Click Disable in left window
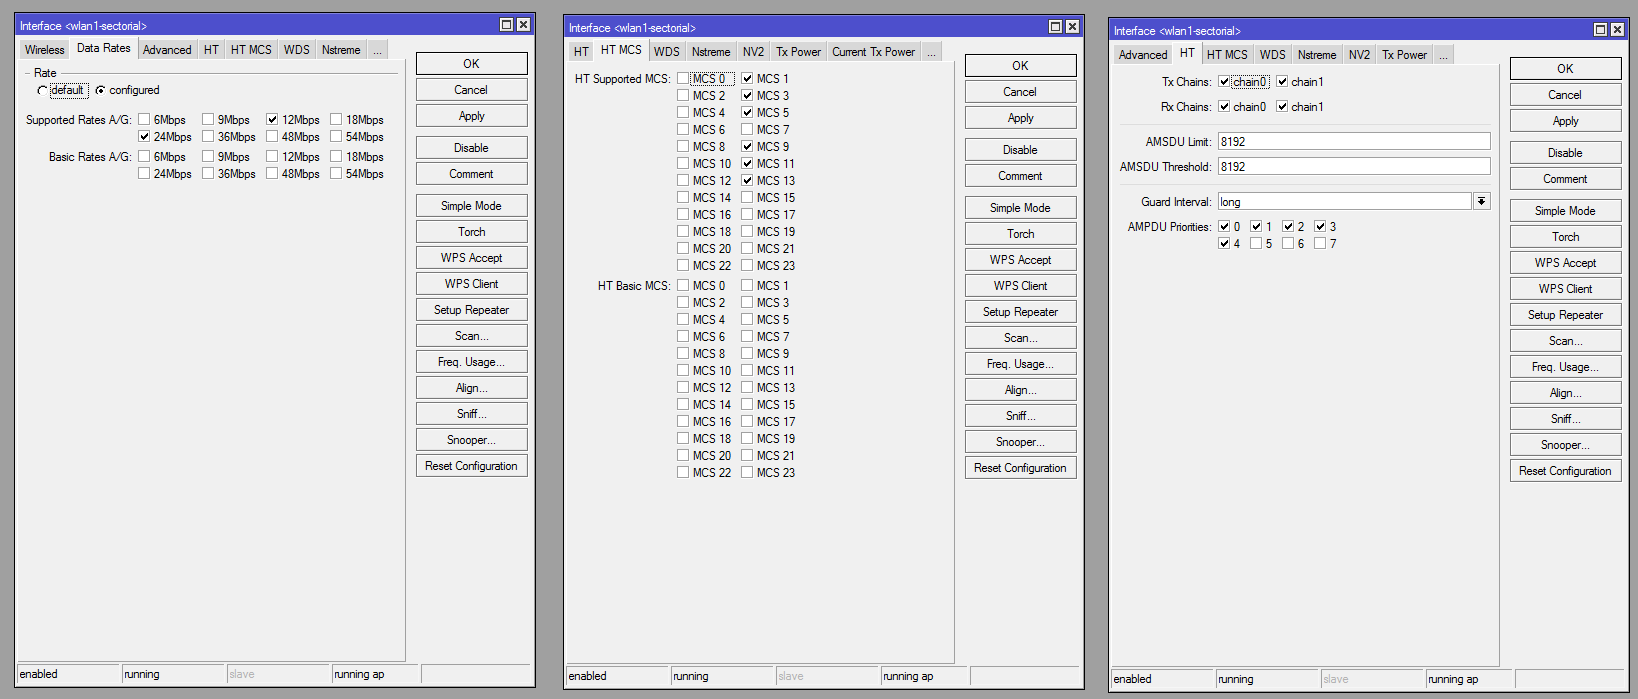Viewport: 1638px width, 699px height. pos(471,147)
